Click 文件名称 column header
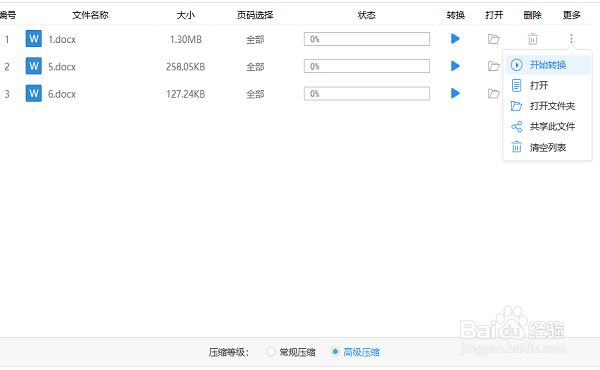 90,15
